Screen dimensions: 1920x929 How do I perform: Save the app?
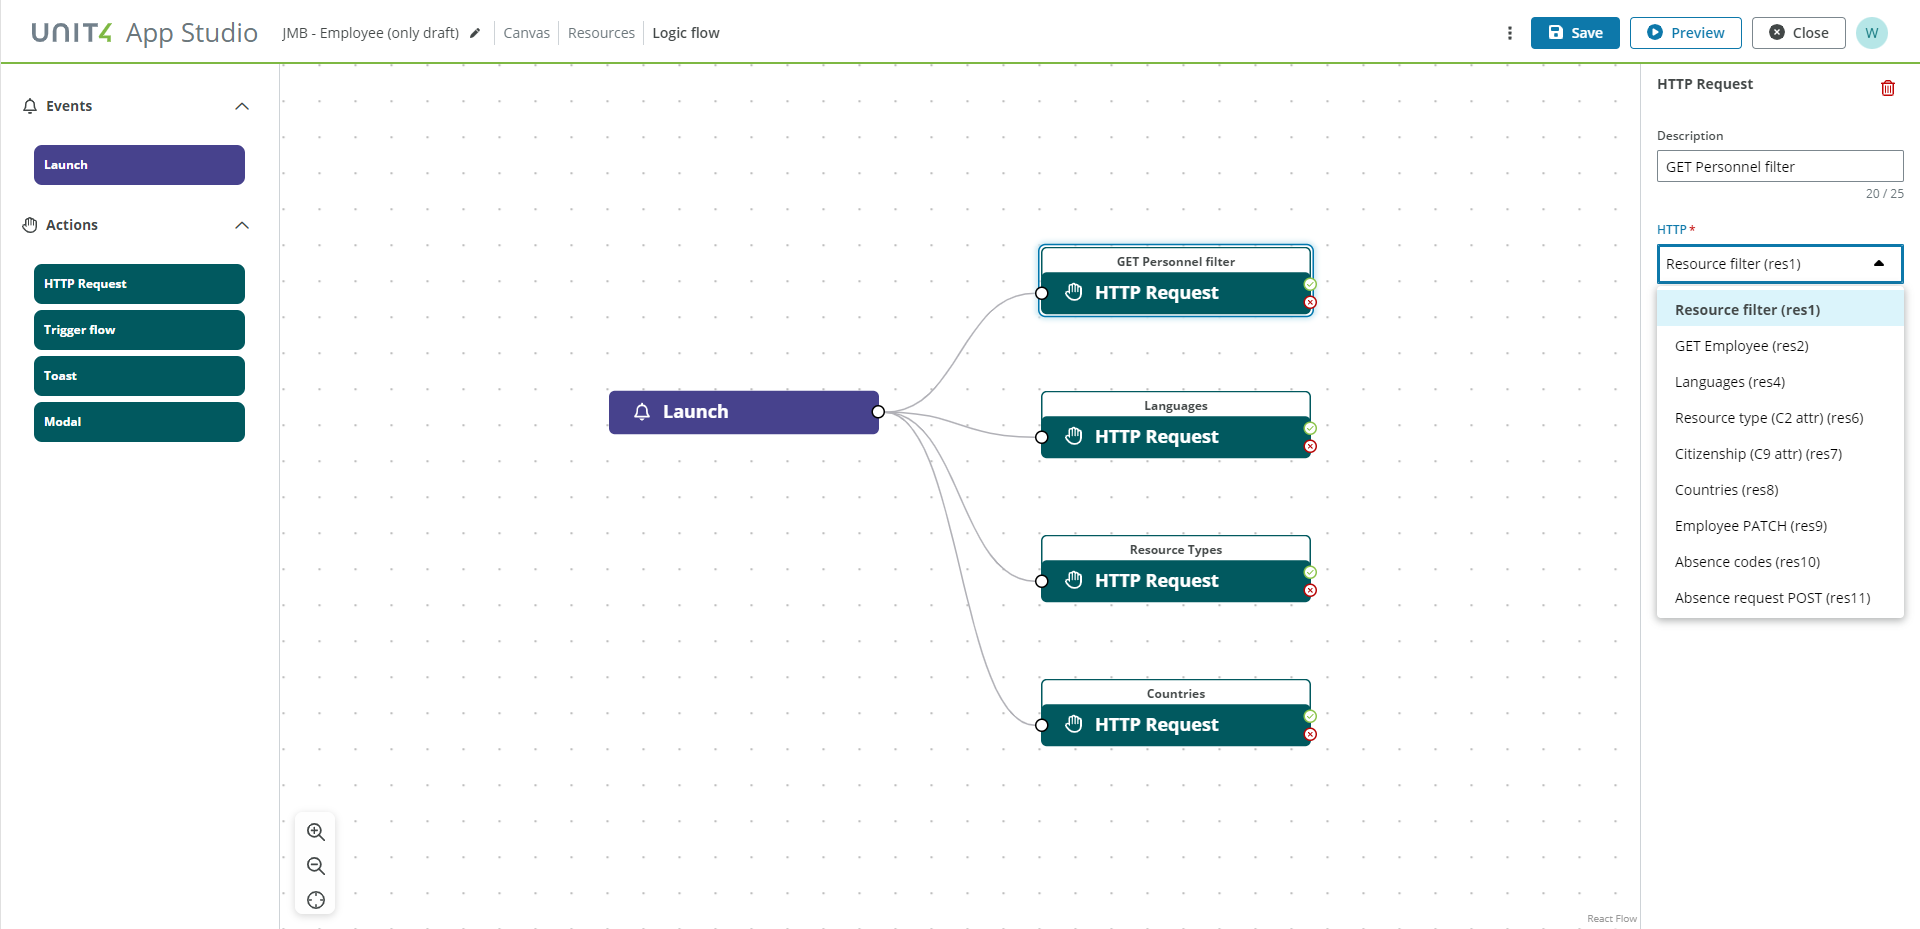[x=1575, y=33]
